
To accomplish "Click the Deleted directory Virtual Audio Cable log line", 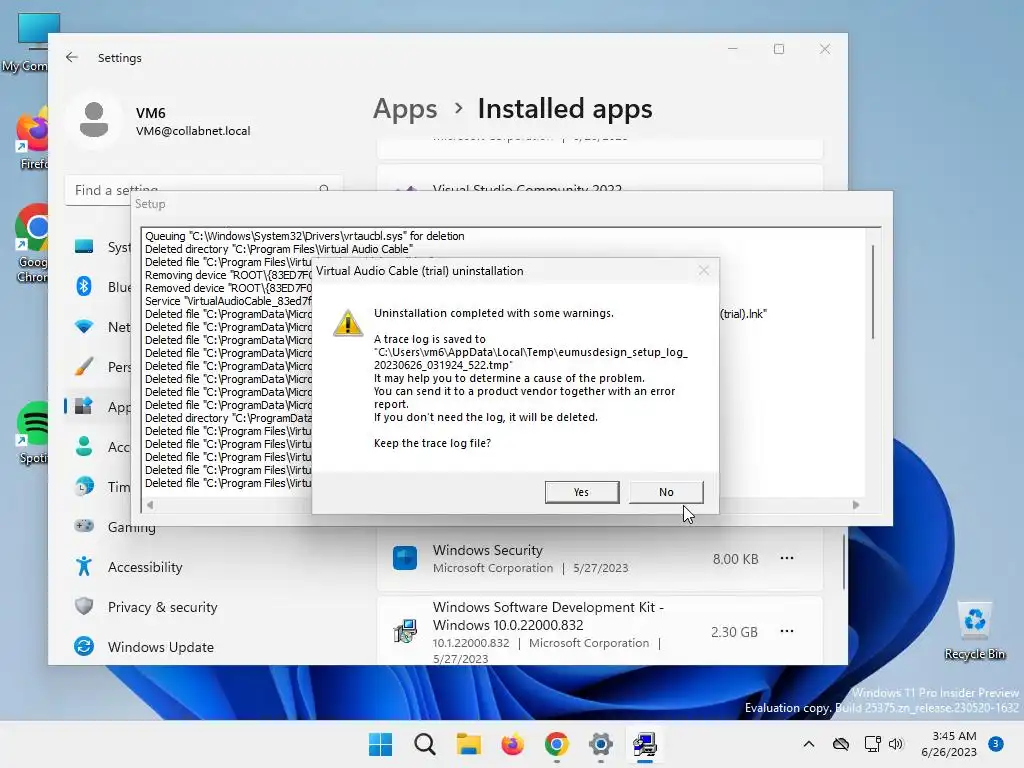I will click(279, 249).
